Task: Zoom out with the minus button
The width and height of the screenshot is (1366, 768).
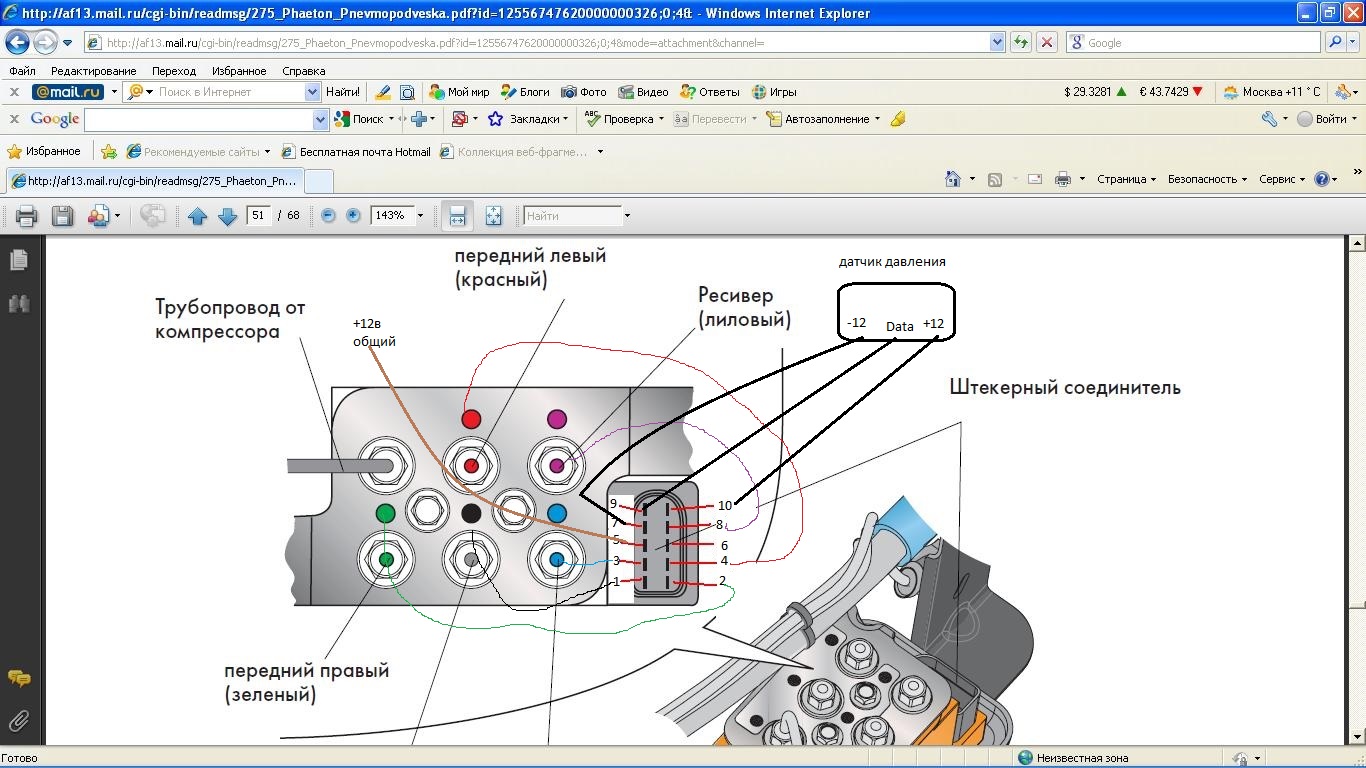Action: tap(328, 215)
